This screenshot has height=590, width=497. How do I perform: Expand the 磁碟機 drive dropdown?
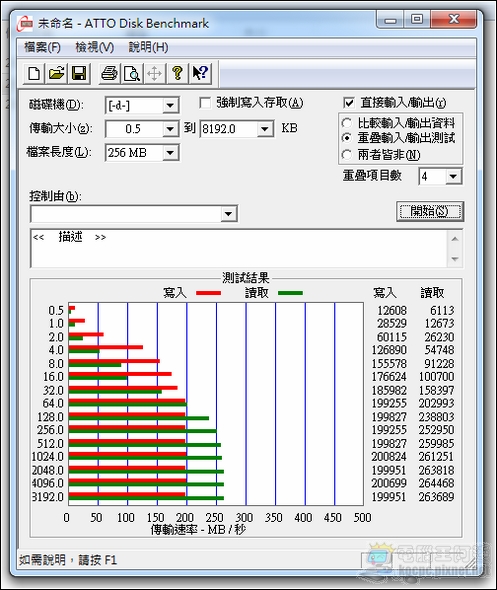170,106
